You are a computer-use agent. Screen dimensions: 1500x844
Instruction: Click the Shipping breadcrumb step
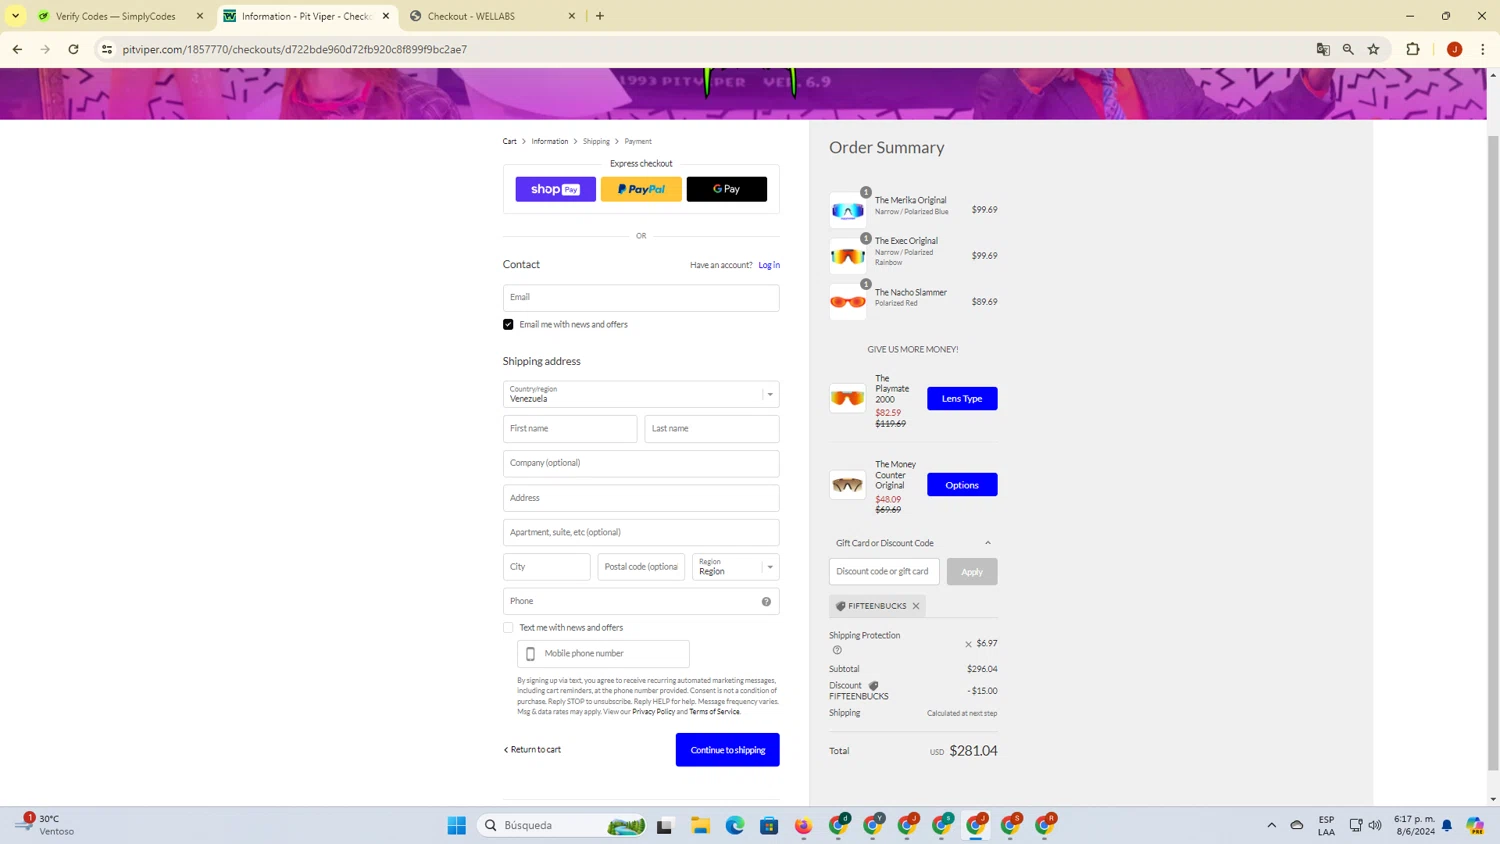[x=596, y=141]
